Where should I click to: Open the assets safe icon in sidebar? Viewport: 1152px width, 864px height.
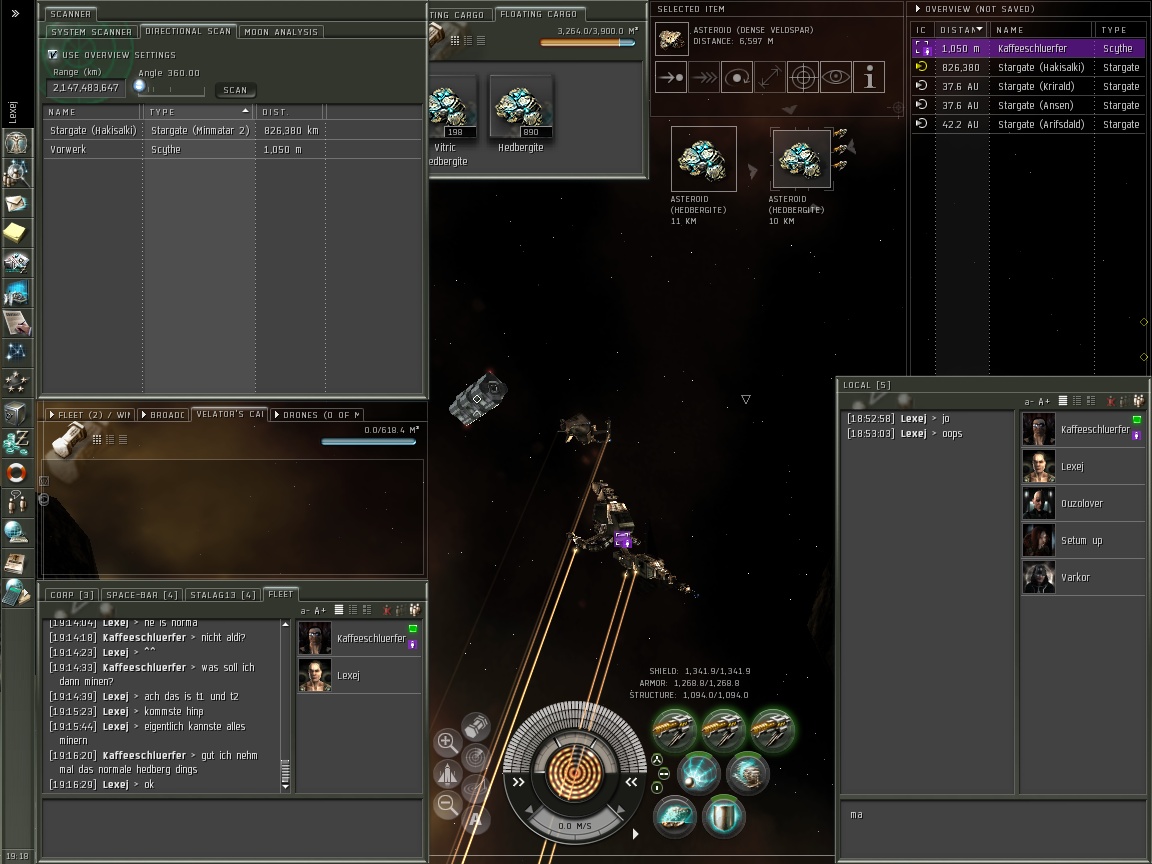[x=16, y=413]
